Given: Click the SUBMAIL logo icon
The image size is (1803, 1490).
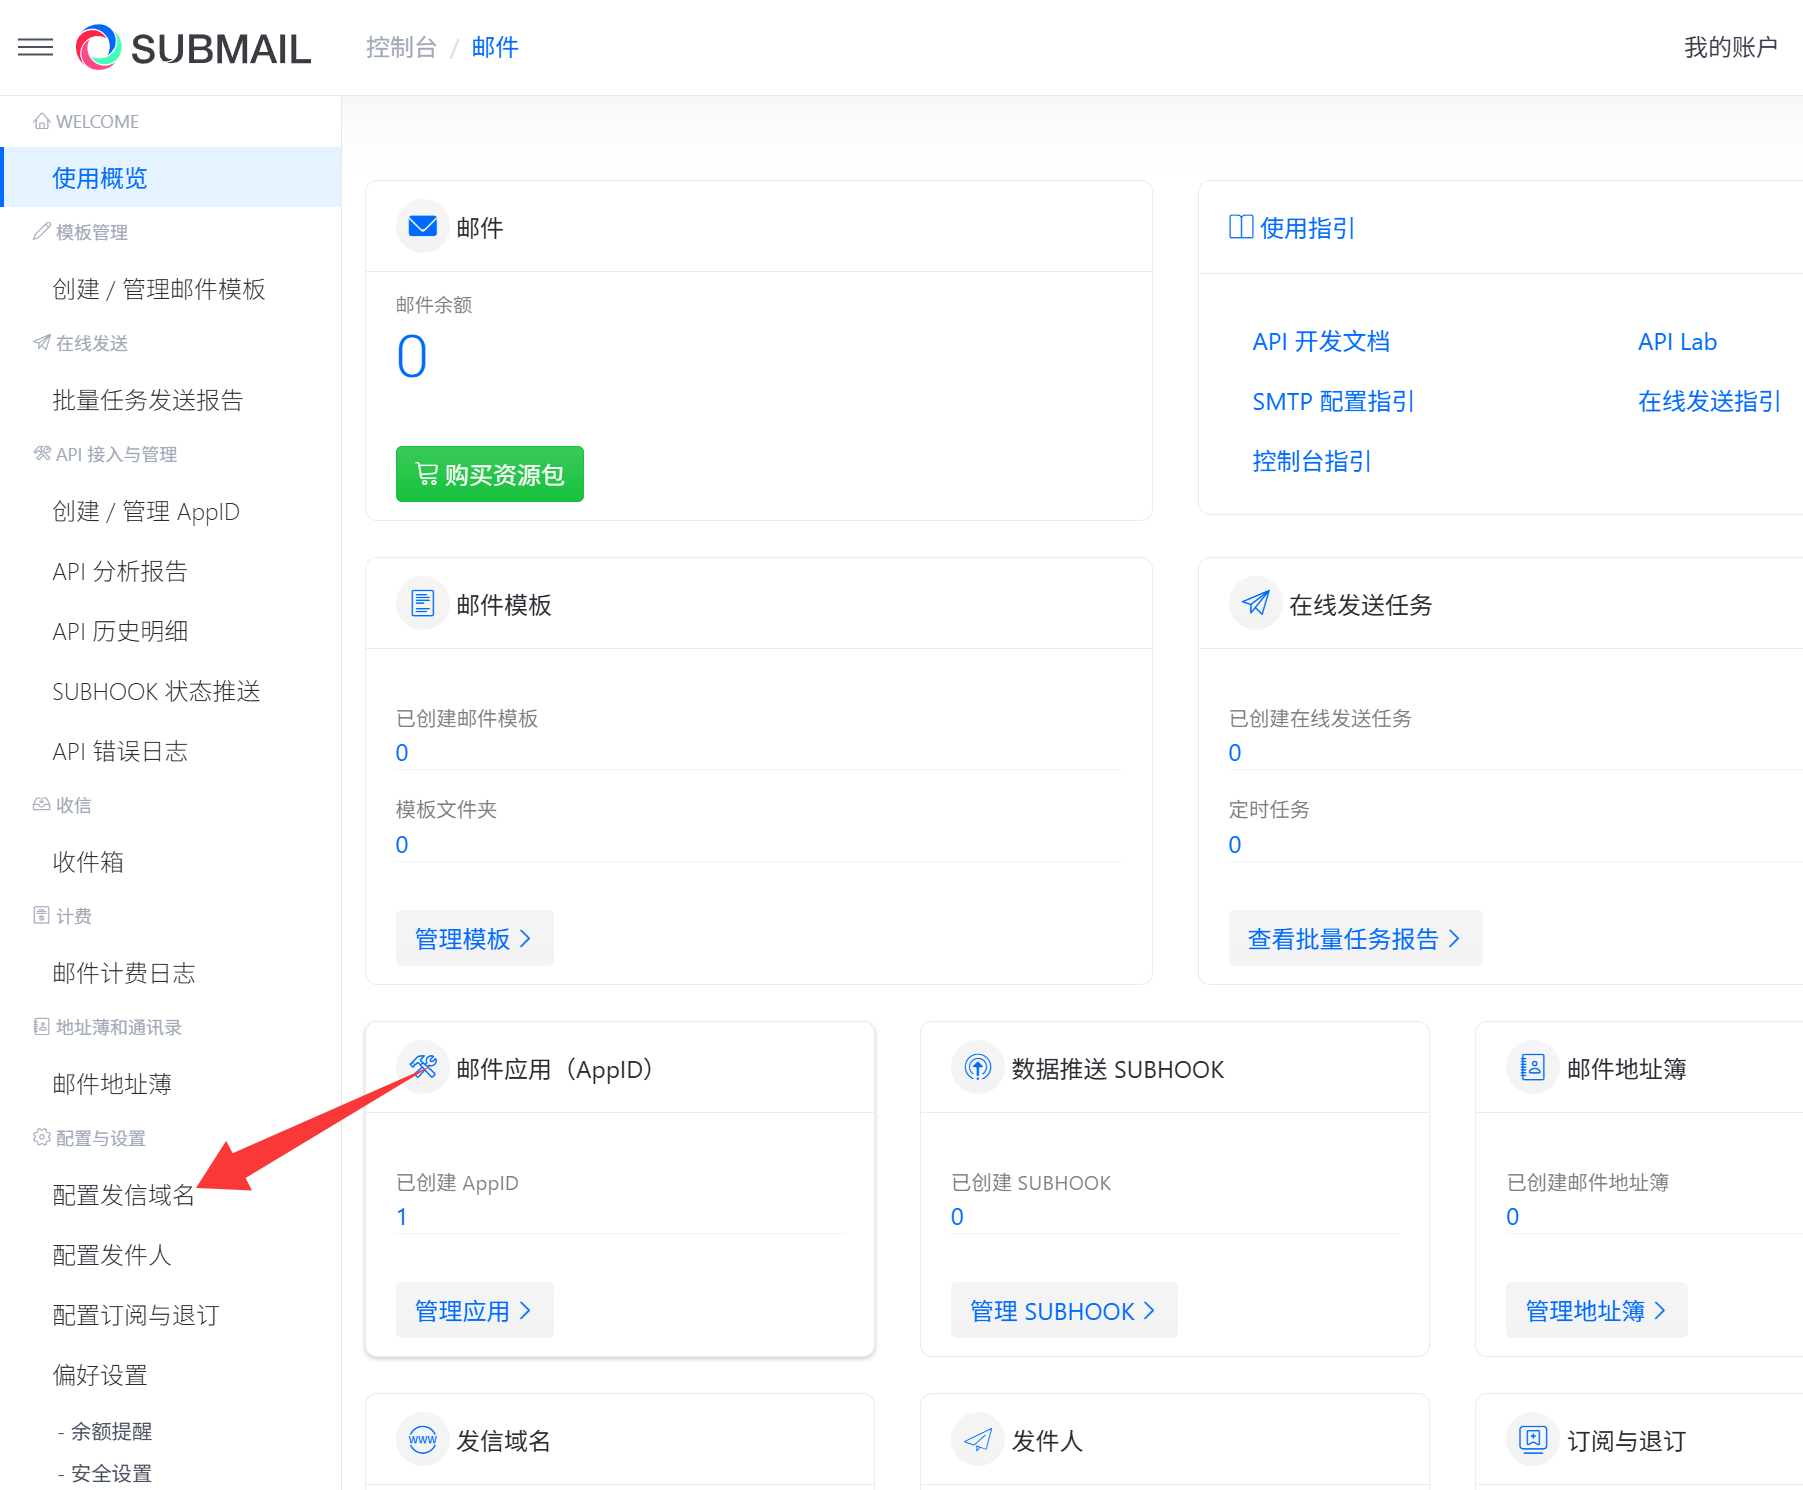Looking at the screenshot, I should click(98, 47).
